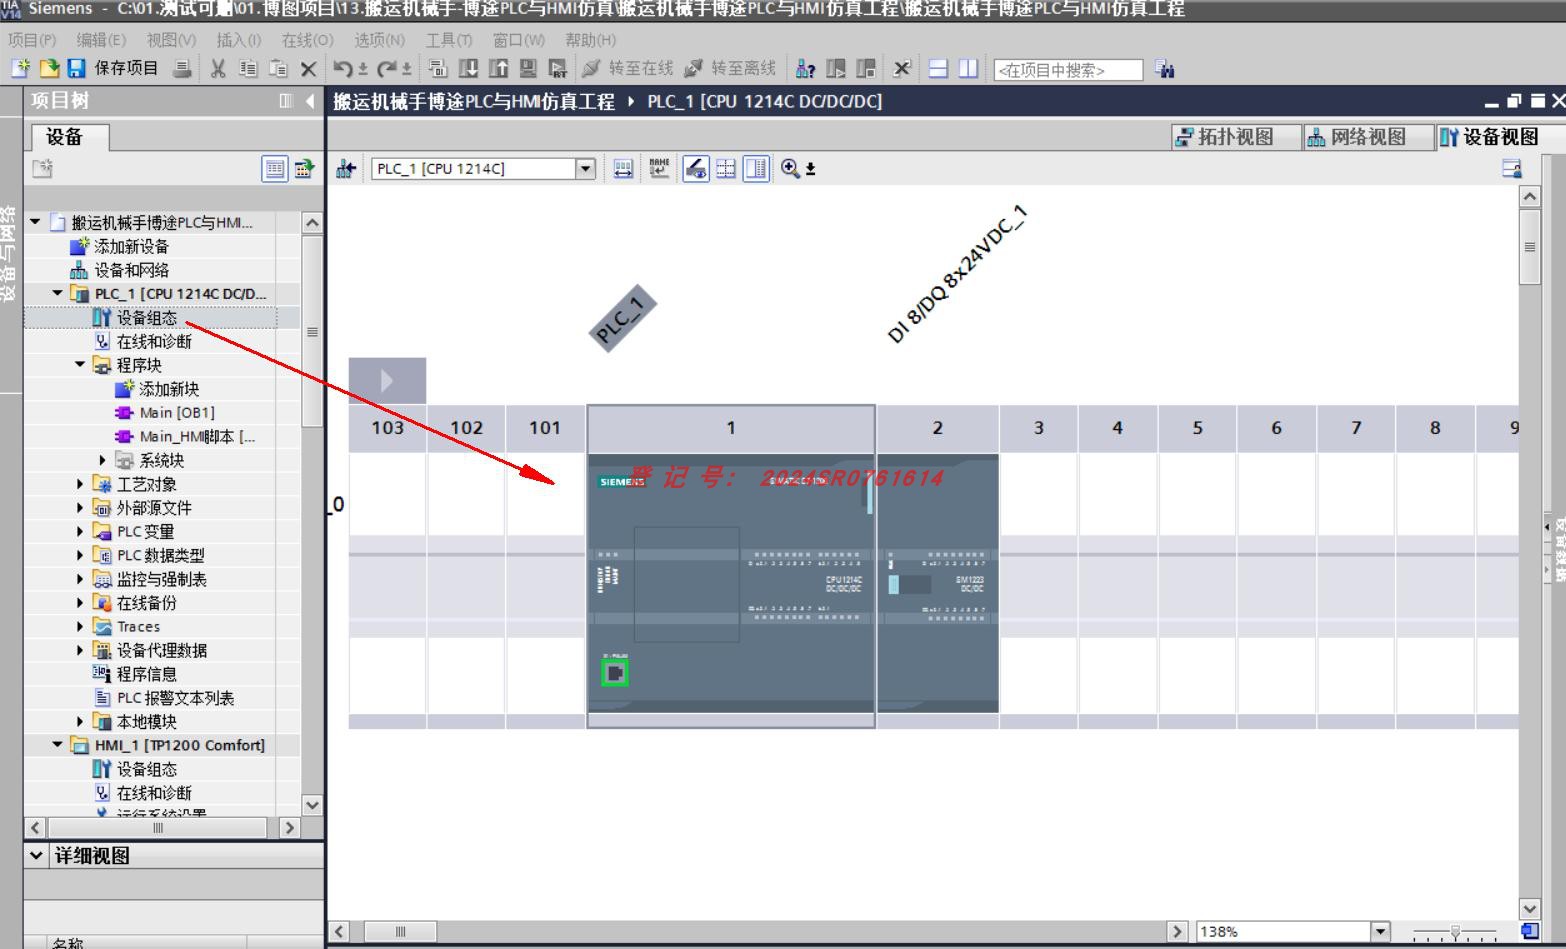Click the cut scissors icon
Screen dimensions: 1566x949
coord(218,68)
